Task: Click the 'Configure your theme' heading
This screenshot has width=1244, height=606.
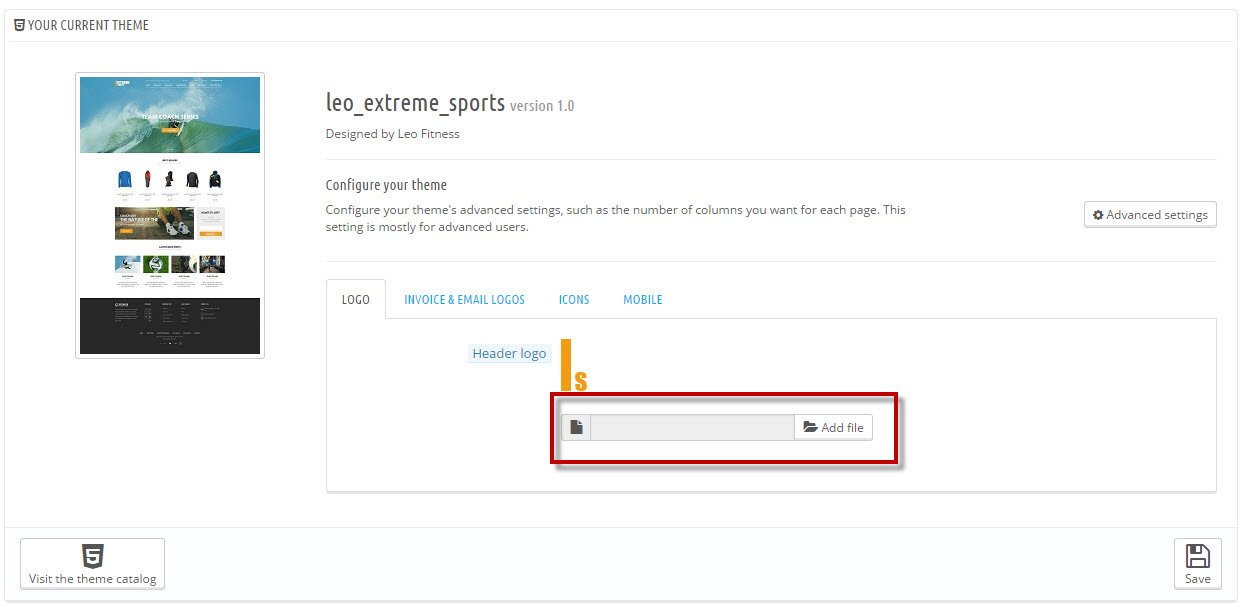Action: (386, 185)
